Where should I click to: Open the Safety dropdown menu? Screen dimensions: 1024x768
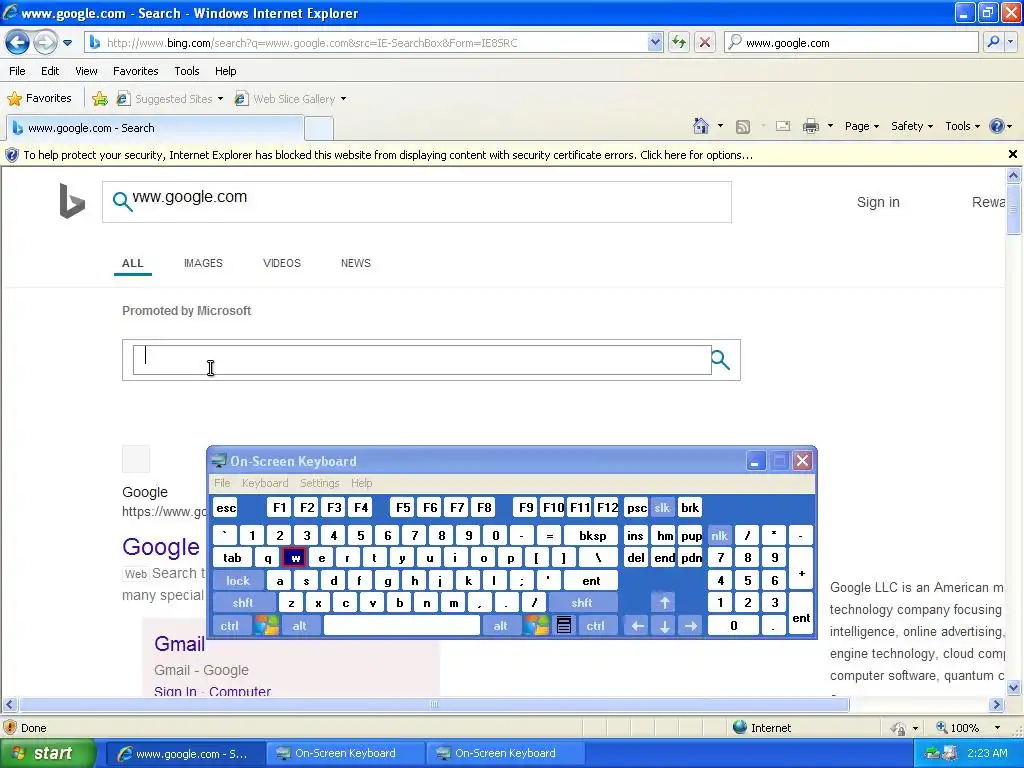(912, 126)
